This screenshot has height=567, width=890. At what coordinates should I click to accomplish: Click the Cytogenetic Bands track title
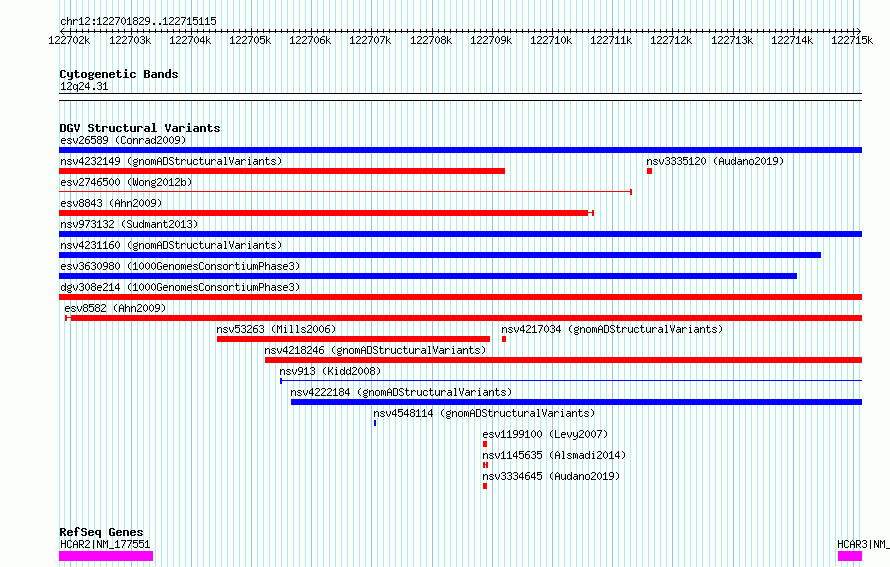(119, 74)
